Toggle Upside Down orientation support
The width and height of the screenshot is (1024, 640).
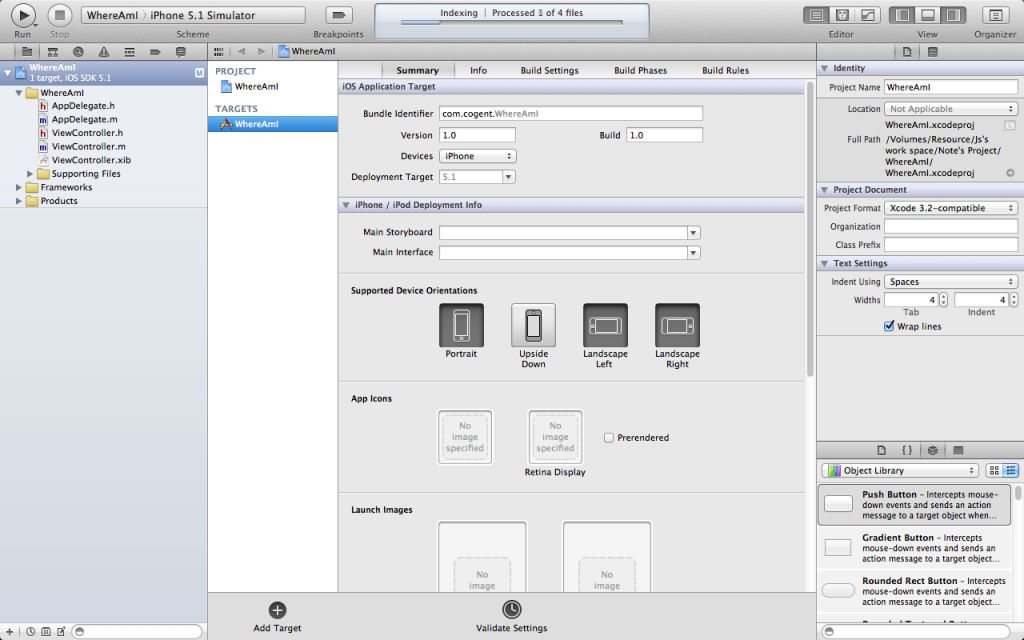point(533,325)
